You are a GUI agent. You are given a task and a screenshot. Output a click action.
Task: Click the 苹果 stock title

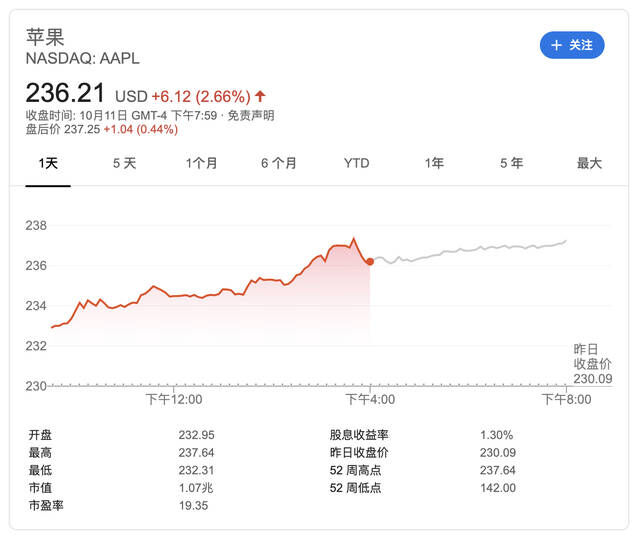(x=45, y=37)
